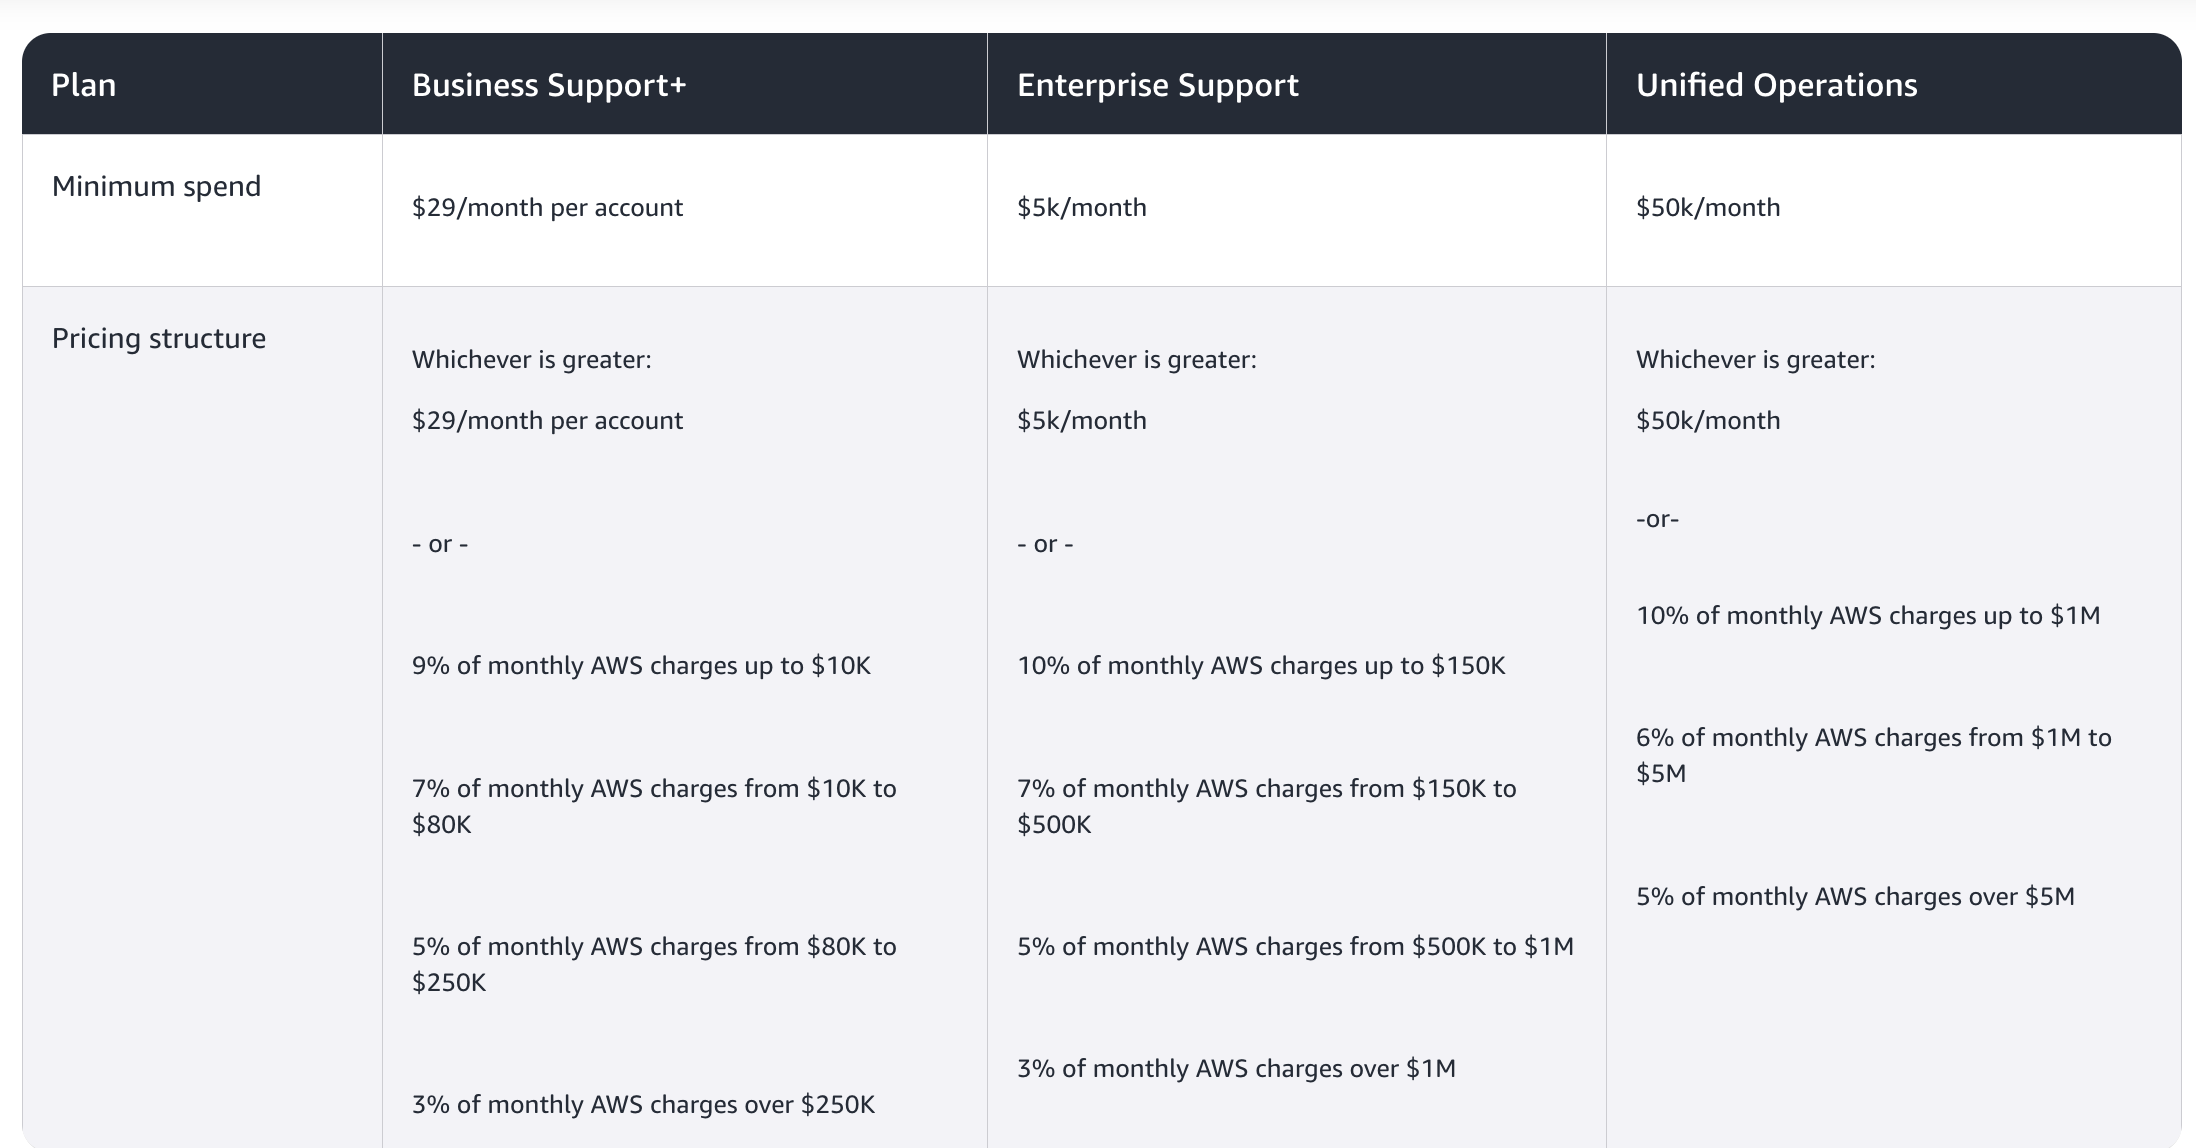
Task: Click 10% of charges up to $1M
Action: tap(1868, 616)
